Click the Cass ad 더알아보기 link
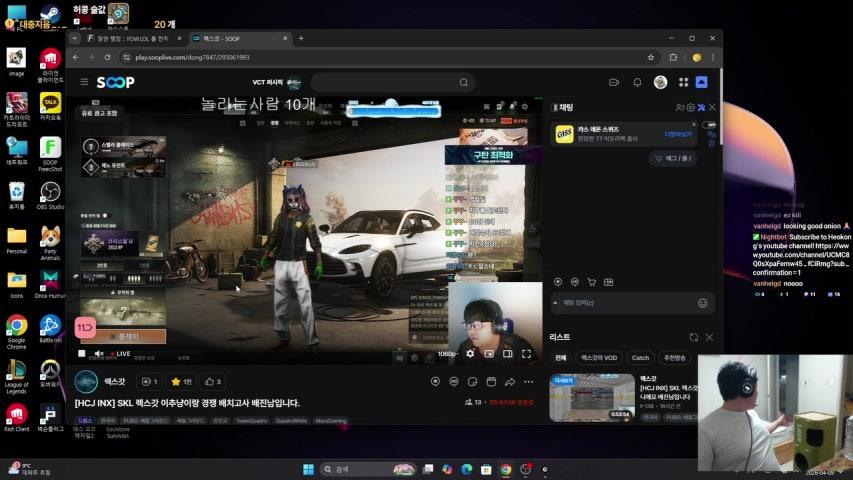This screenshot has width=853, height=480. [678, 134]
